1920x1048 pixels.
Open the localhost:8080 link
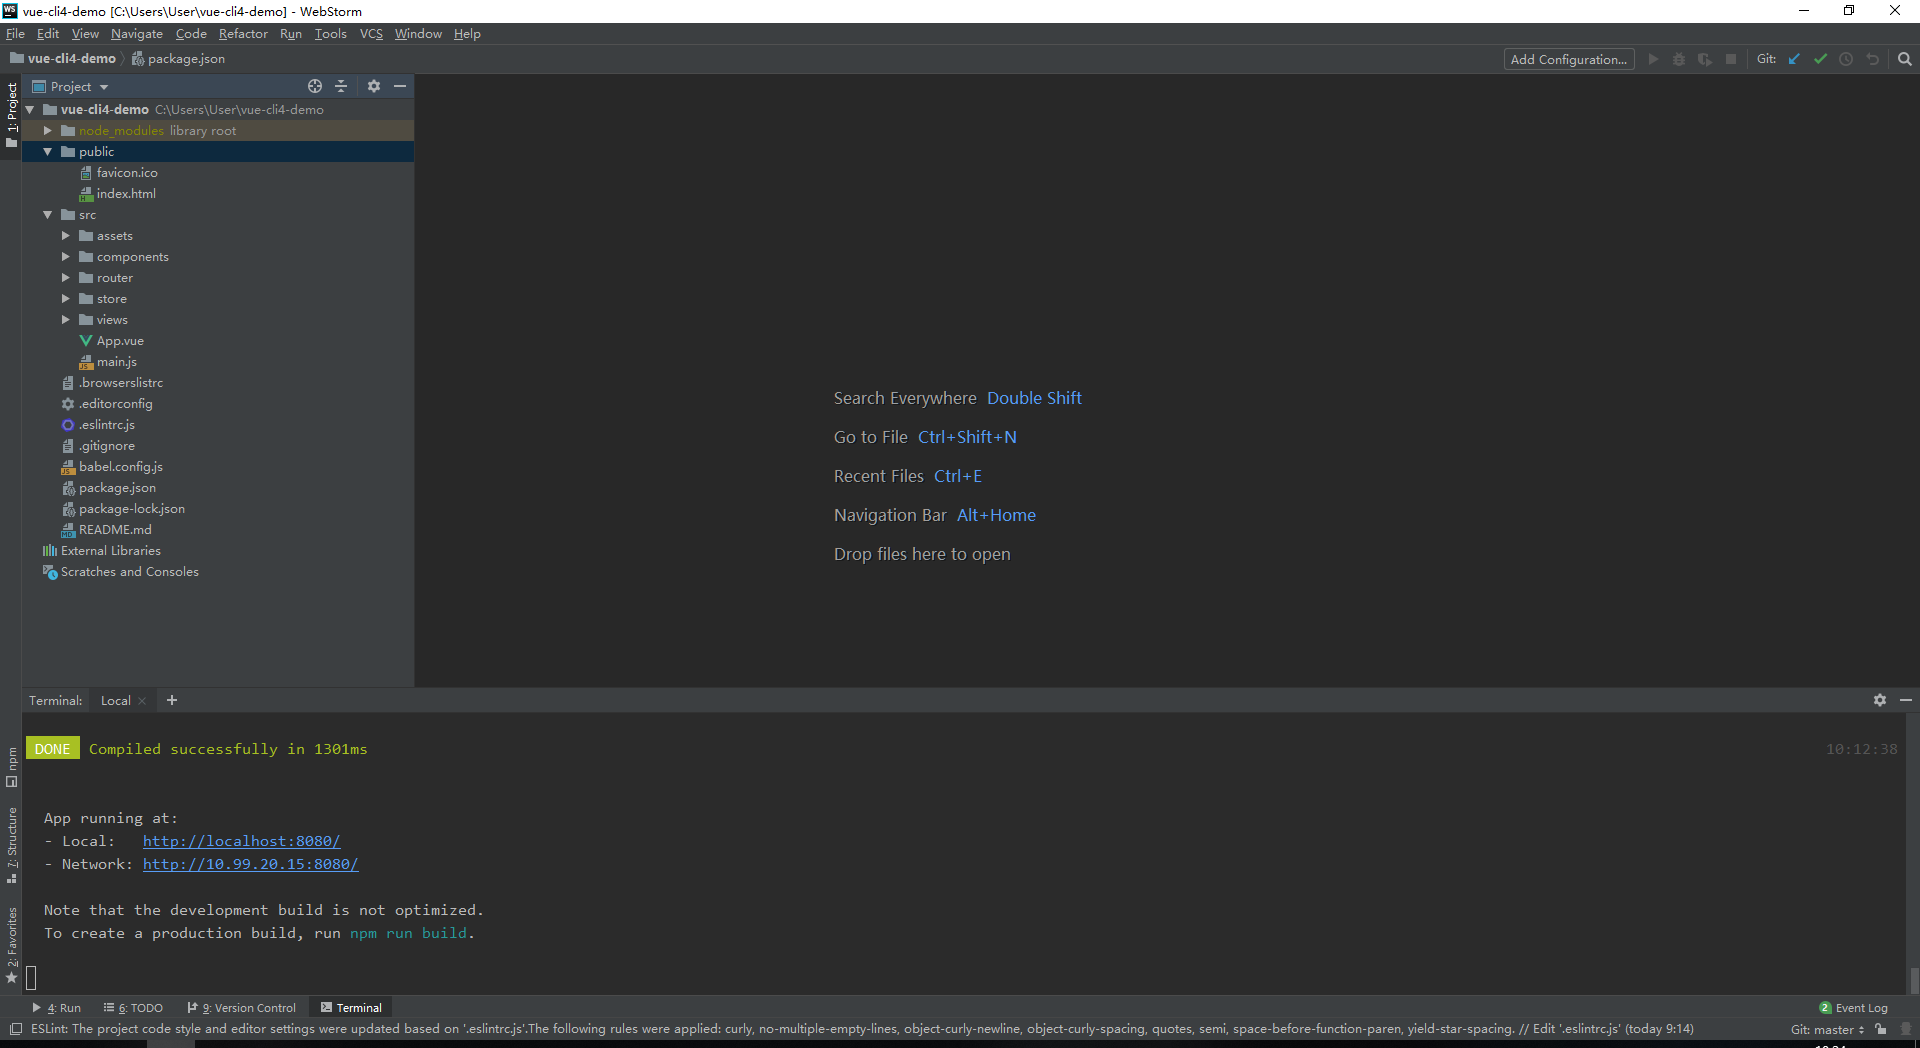[241, 841]
